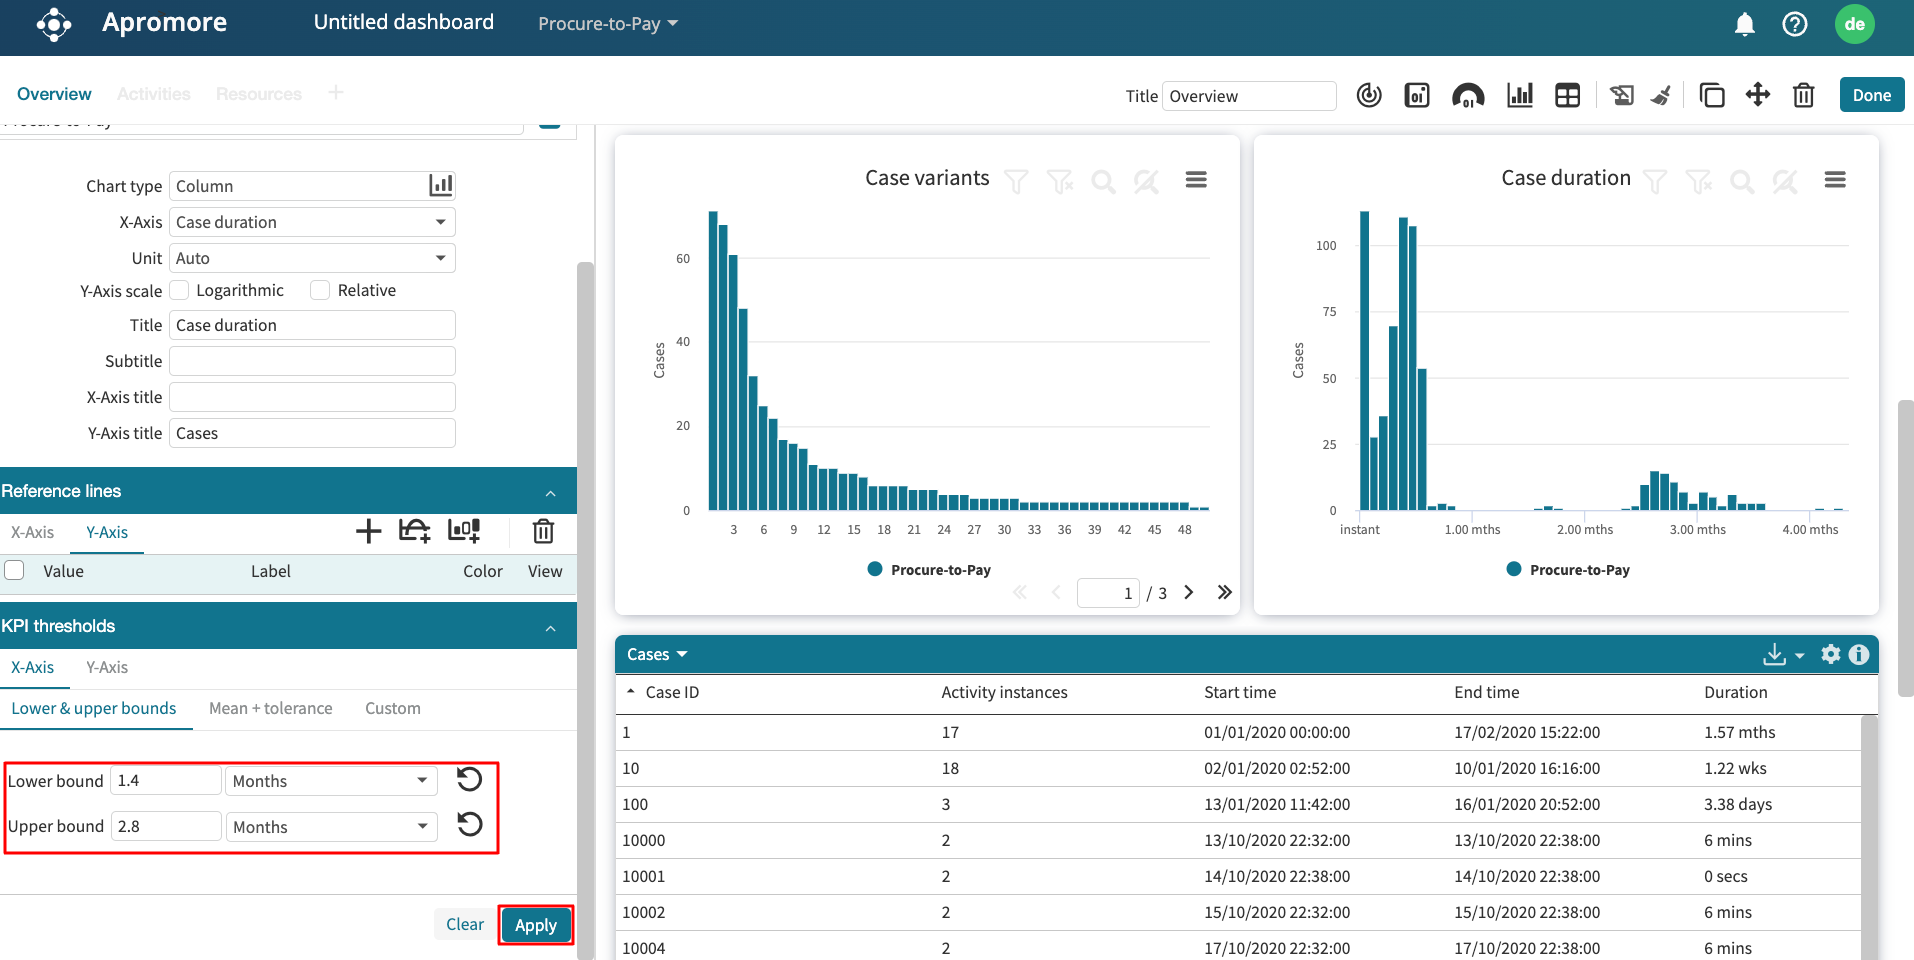Click the plus icon under Reference lines
The width and height of the screenshot is (1914, 960).
[x=368, y=531]
